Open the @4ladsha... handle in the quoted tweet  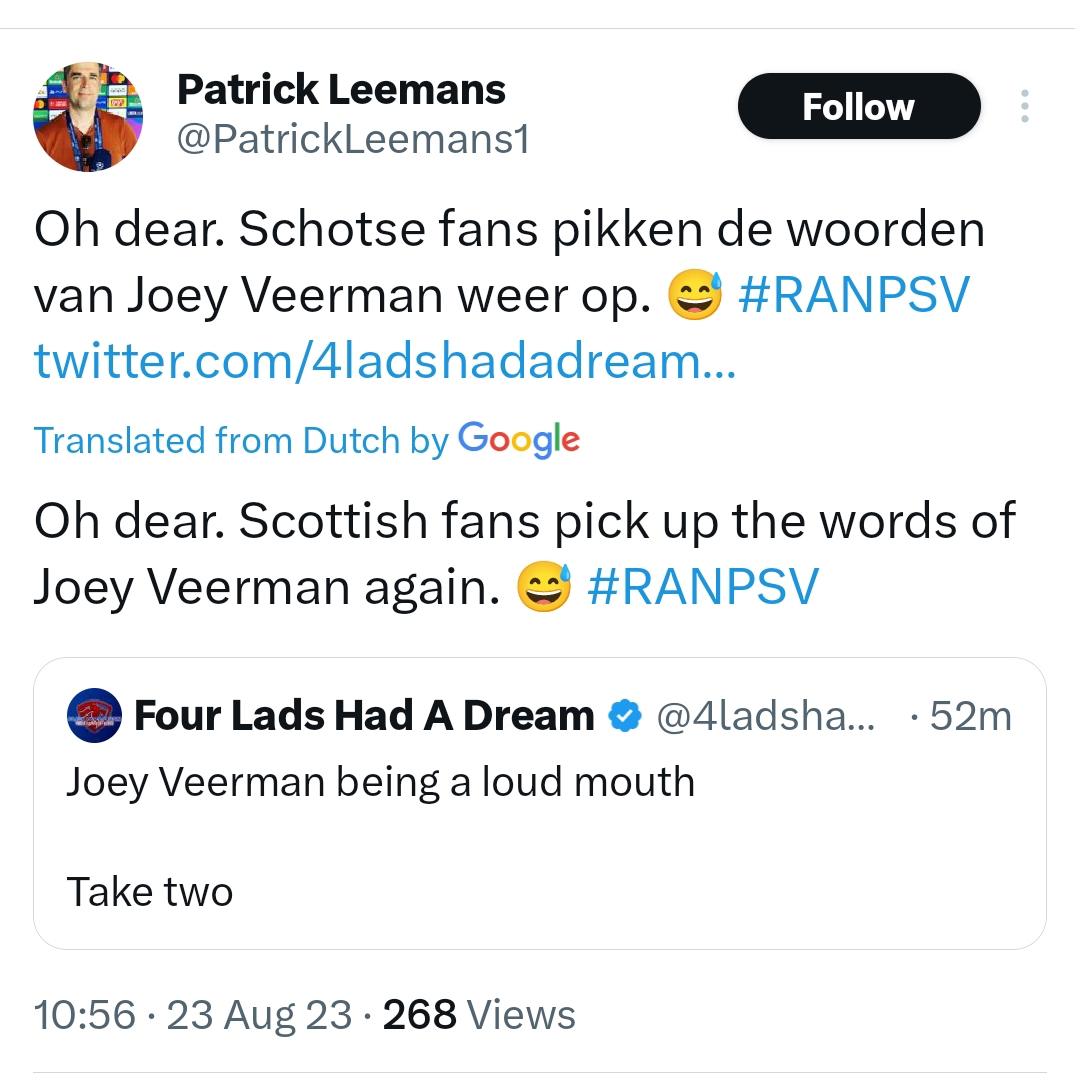coord(765,716)
